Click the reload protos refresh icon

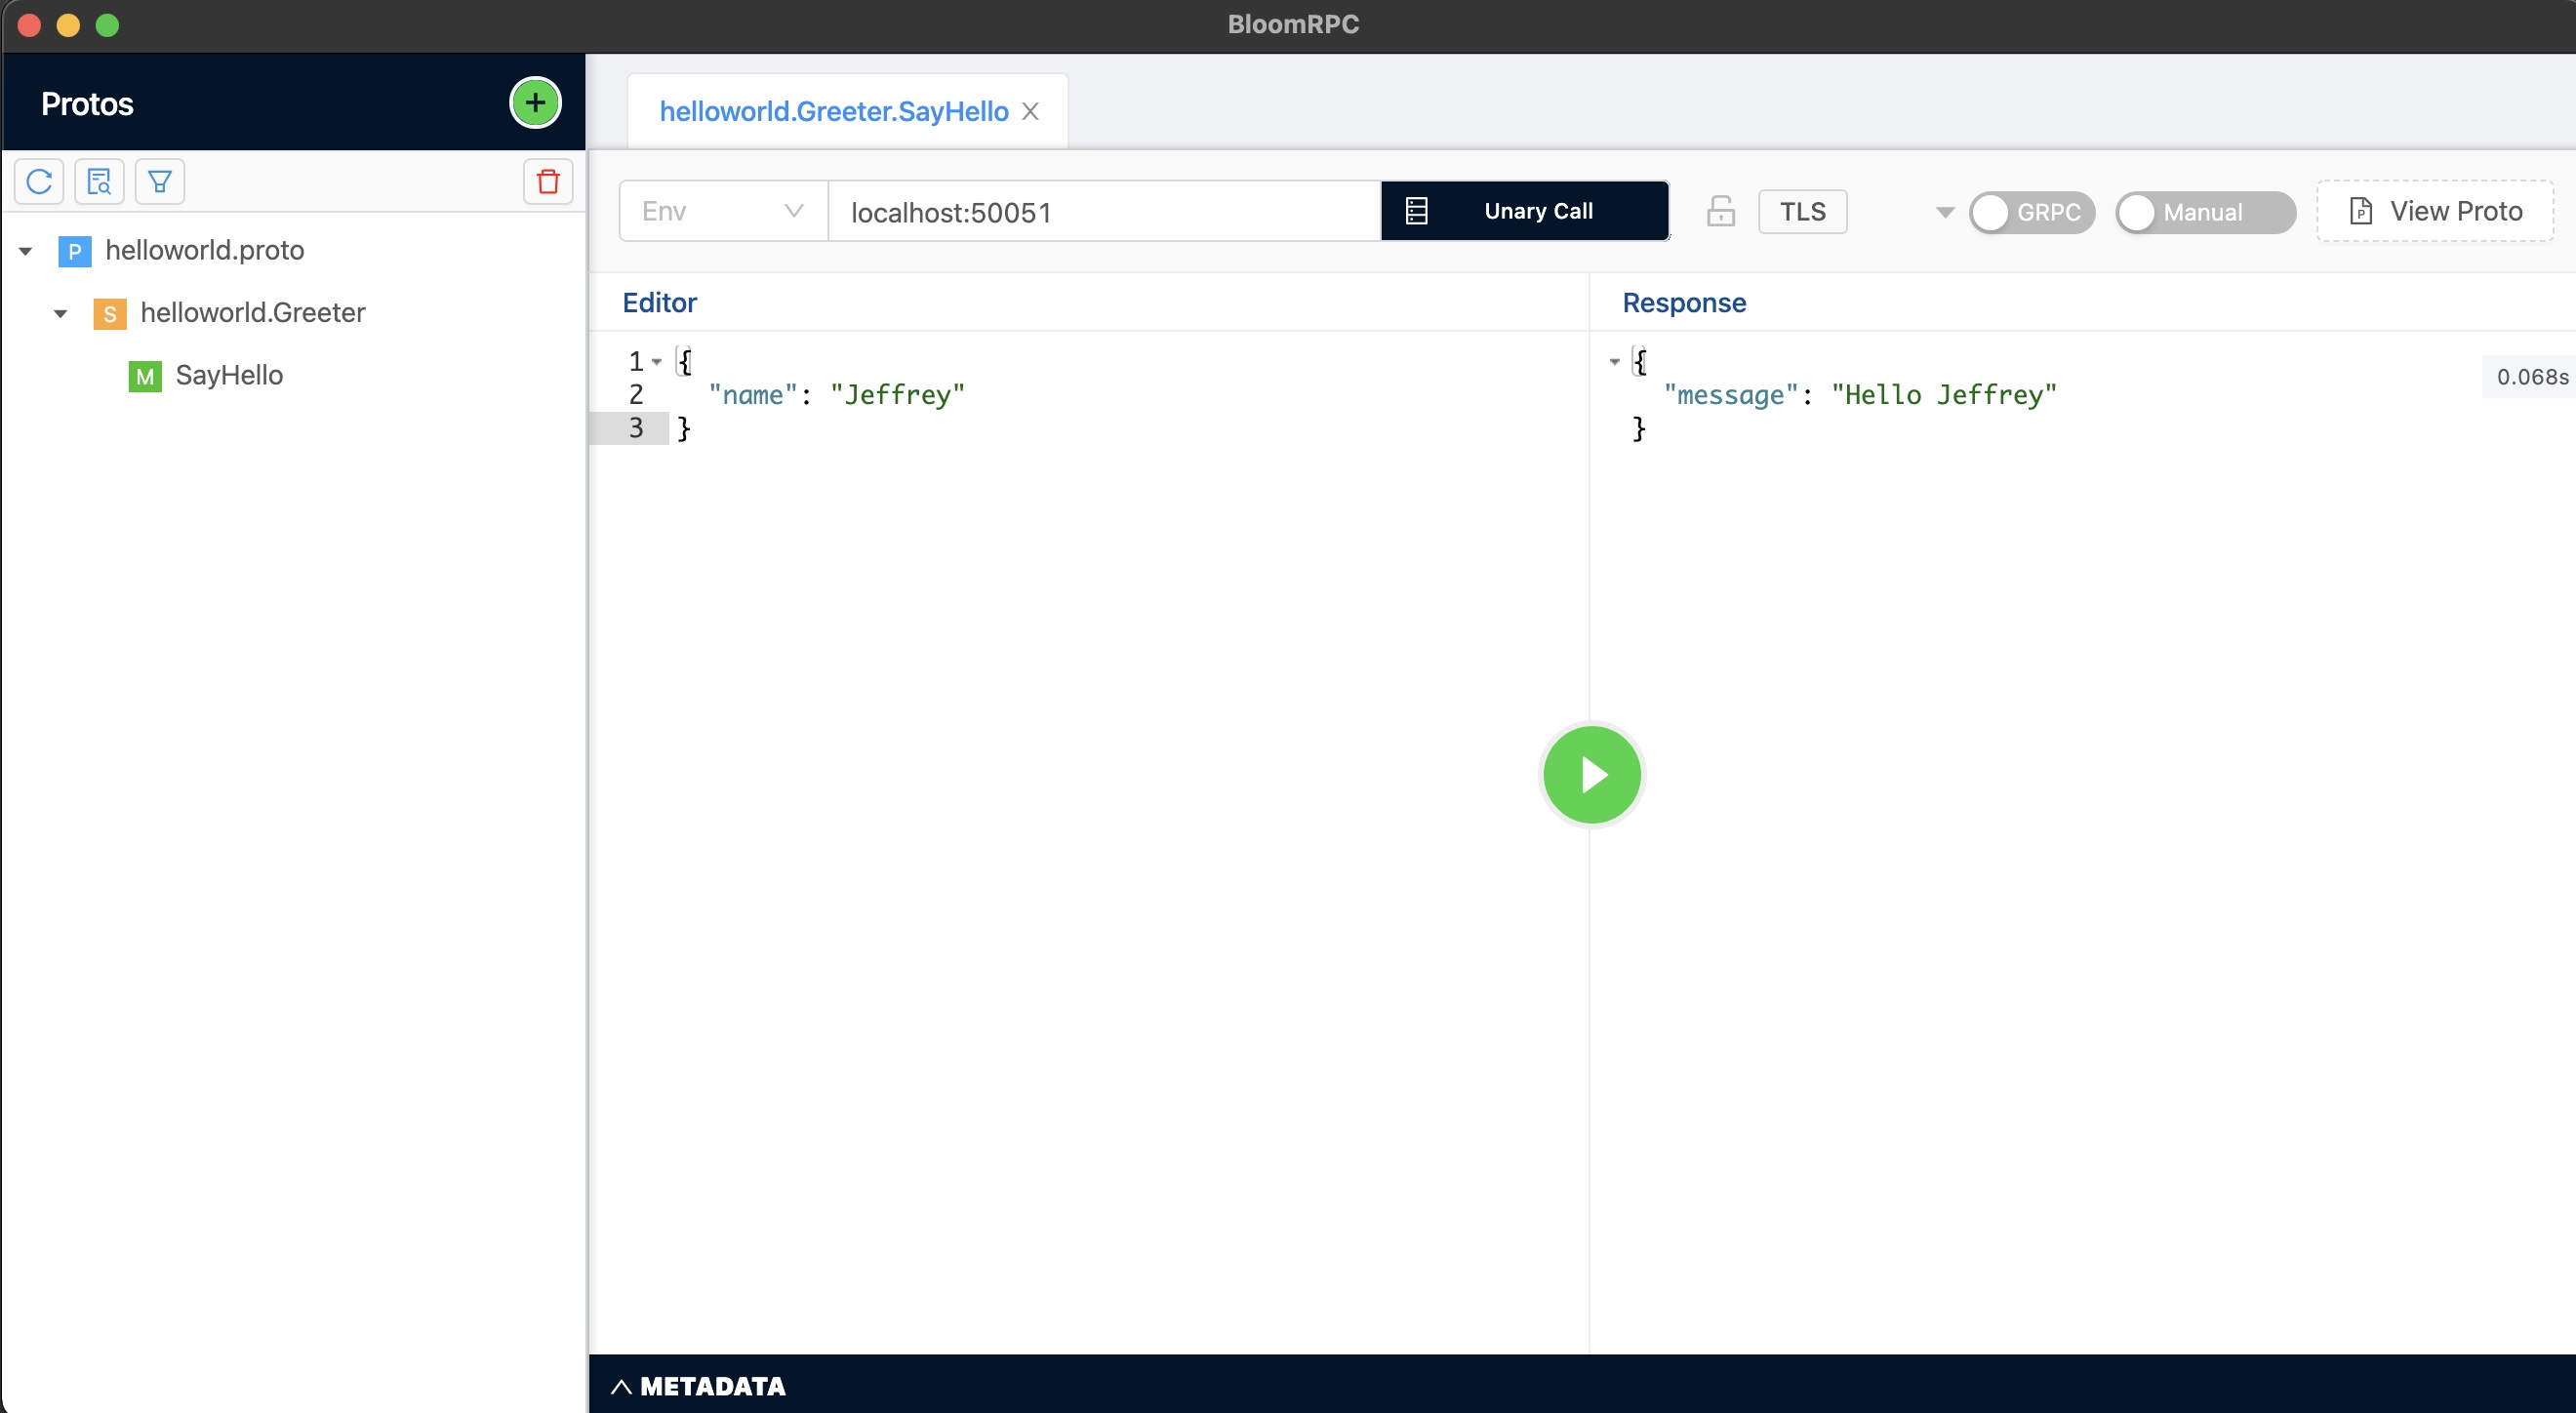(x=39, y=182)
